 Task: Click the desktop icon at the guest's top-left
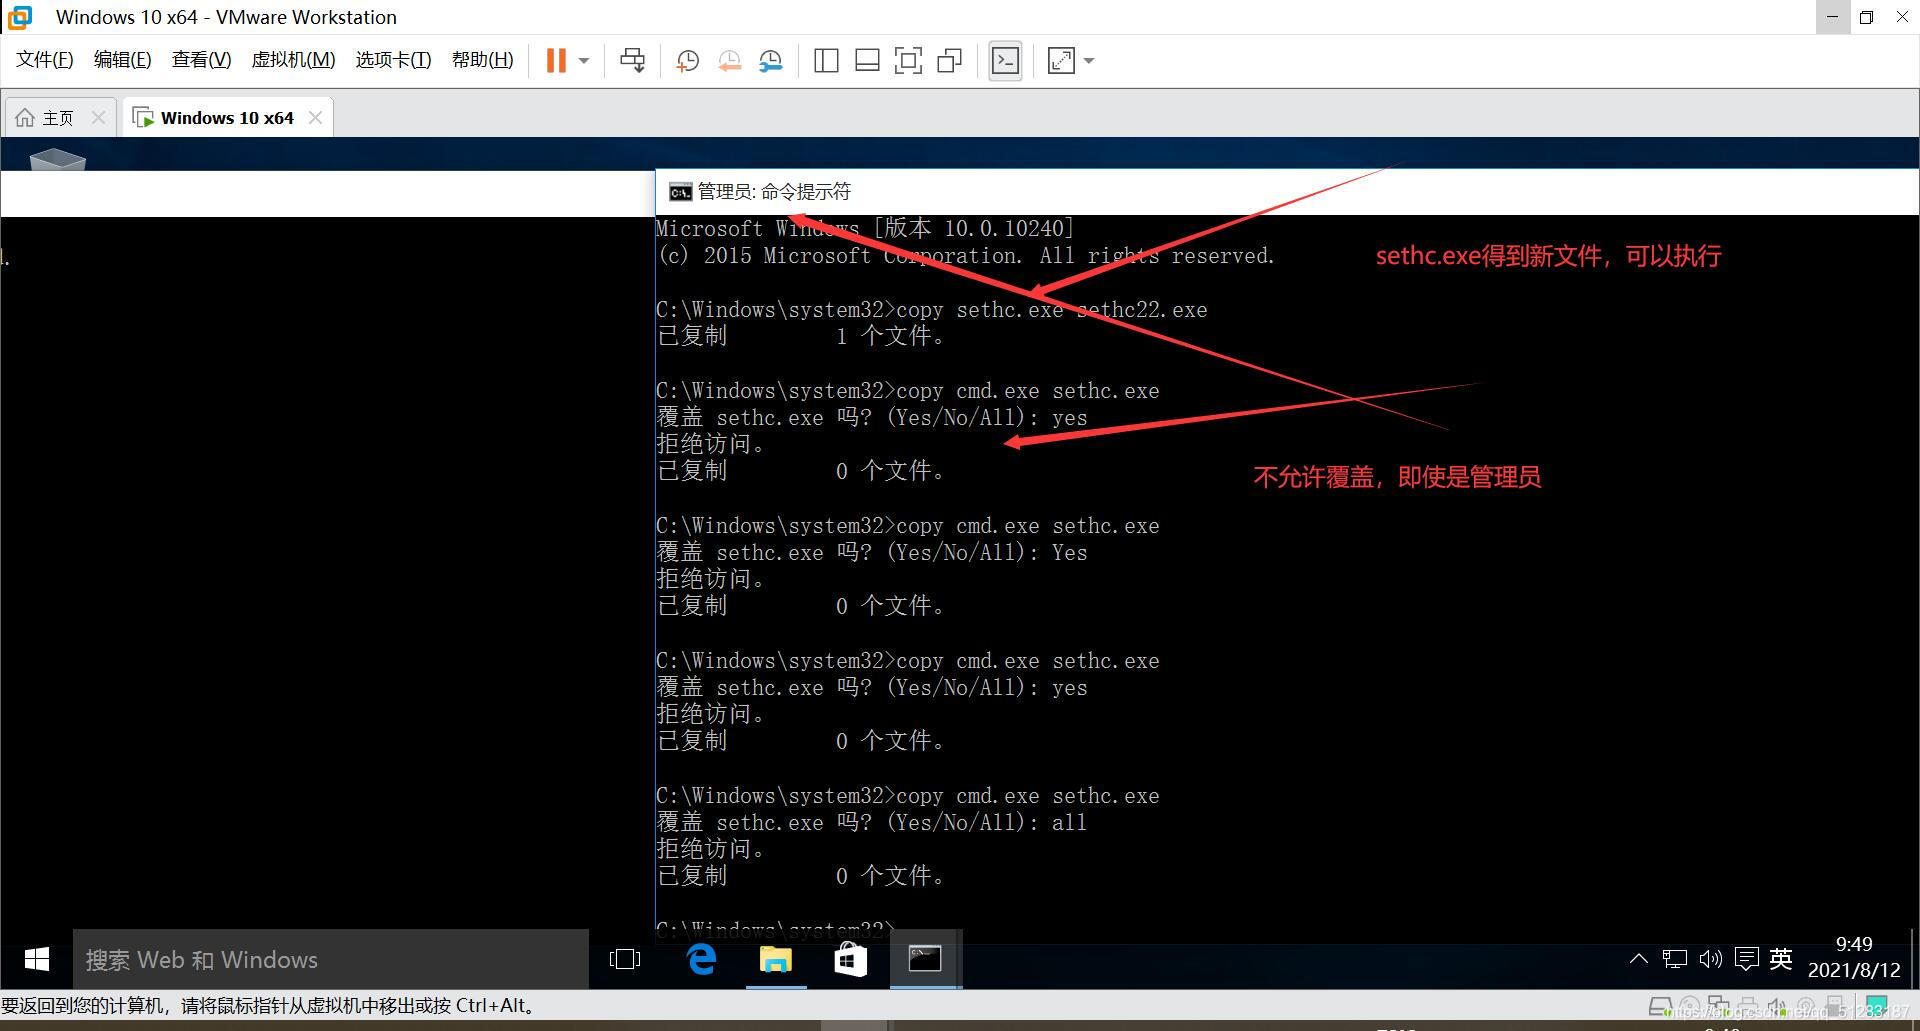pyautogui.click(x=57, y=159)
